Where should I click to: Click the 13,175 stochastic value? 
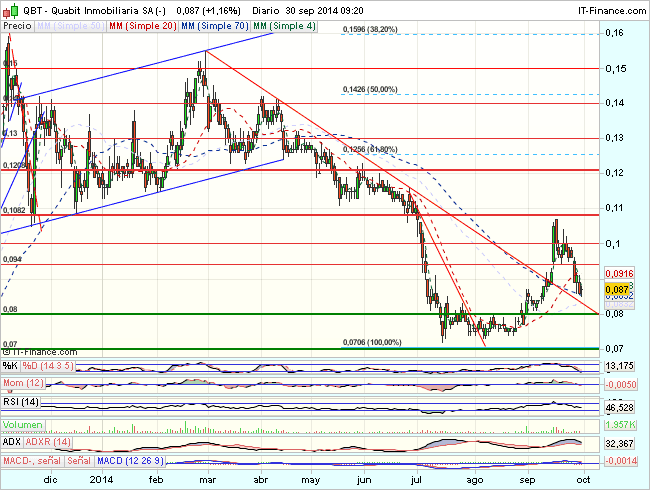619,366
